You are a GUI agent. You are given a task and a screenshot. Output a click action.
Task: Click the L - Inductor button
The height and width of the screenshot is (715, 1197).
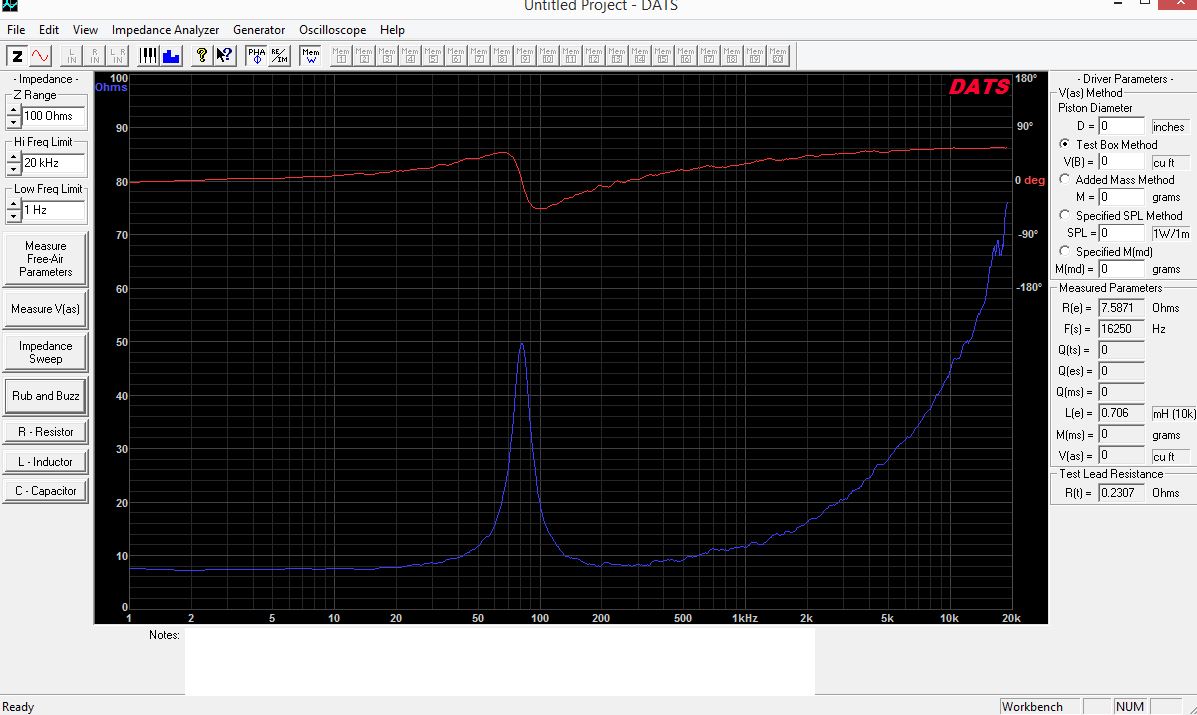click(46, 462)
